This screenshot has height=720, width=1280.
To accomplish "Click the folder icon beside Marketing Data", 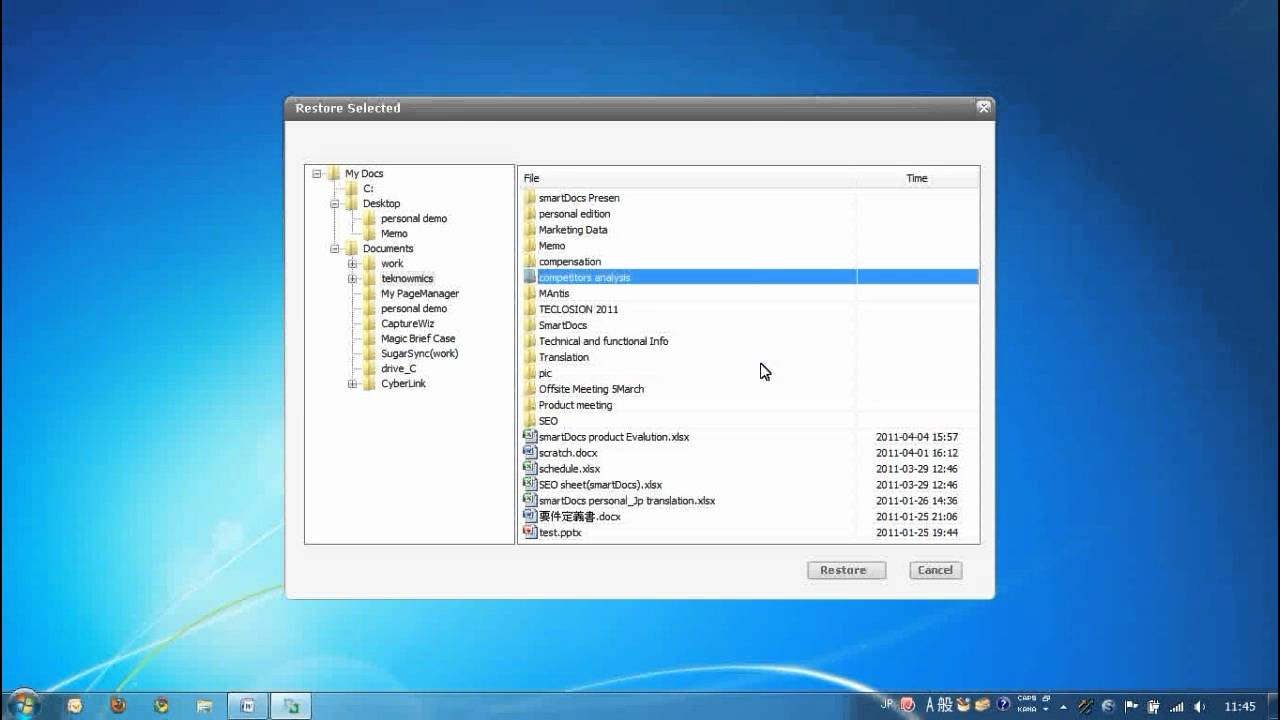I will tap(530, 230).
